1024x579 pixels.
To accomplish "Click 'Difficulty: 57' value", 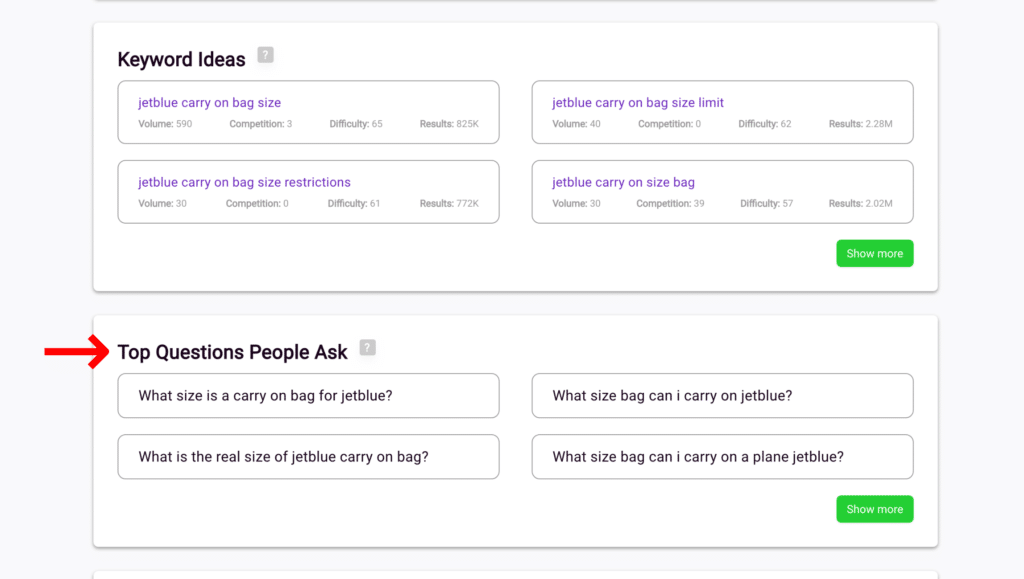I will pos(767,204).
